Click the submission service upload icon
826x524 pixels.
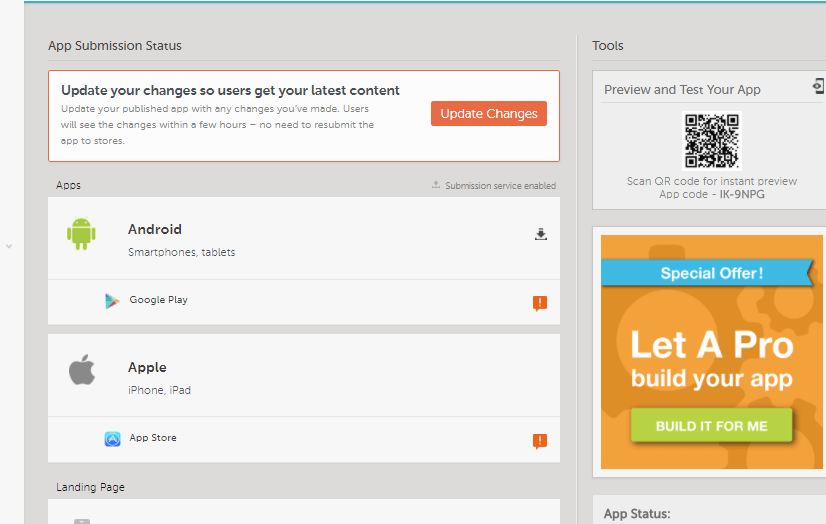(436, 185)
